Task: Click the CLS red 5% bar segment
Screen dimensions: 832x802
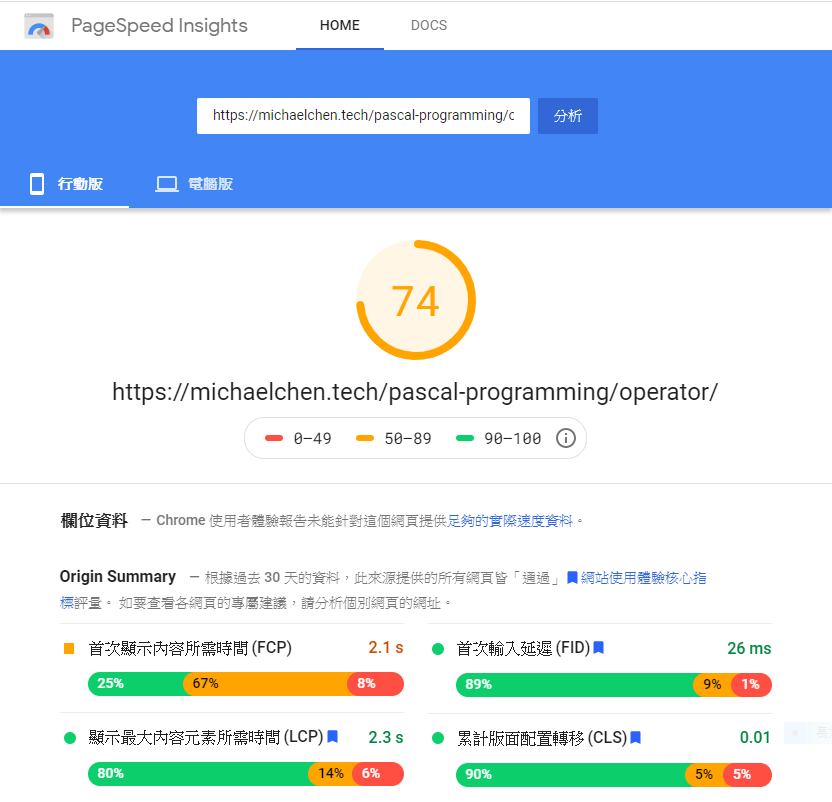Action: 747,774
